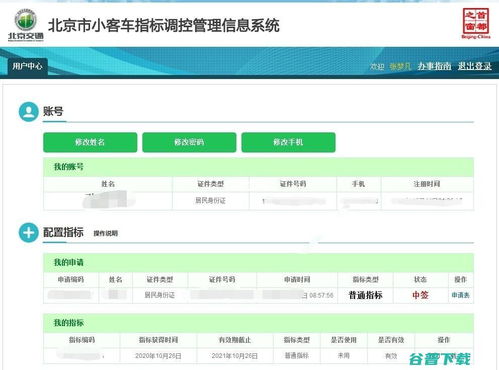The width and height of the screenshot is (499, 370).
Task: Click the 中签 status text
Action: [x=420, y=295]
